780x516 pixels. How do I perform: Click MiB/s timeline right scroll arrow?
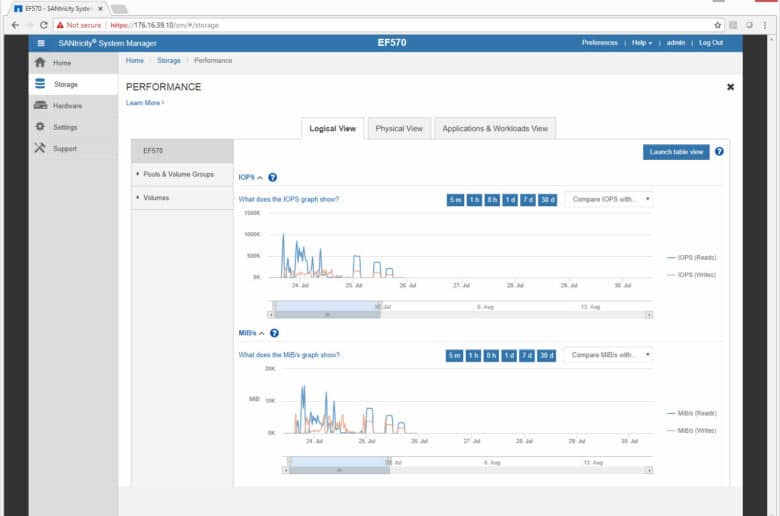pyautogui.click(x=649, y=470)
